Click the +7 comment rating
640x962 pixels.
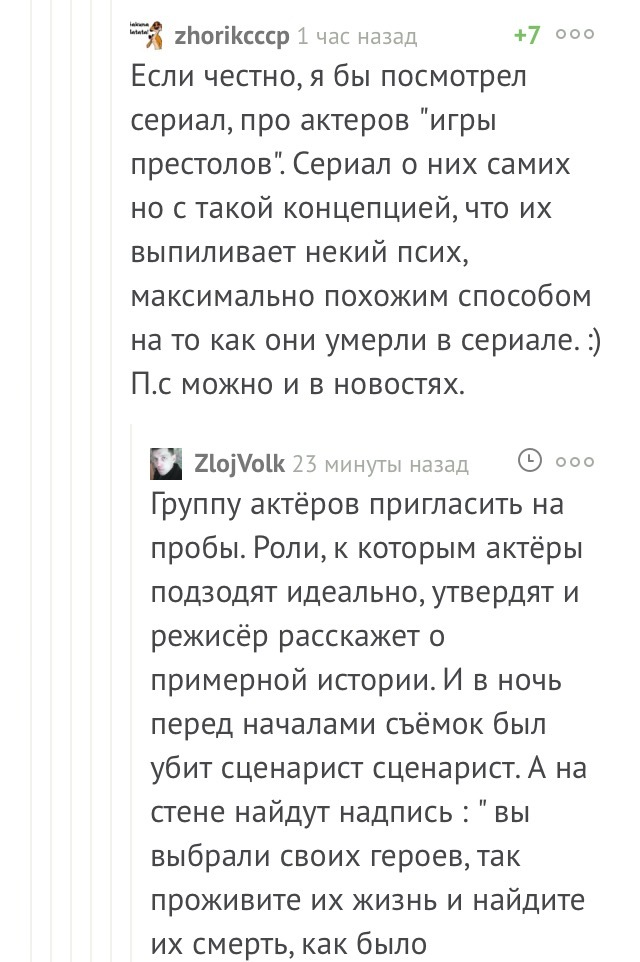click(526, 35)
